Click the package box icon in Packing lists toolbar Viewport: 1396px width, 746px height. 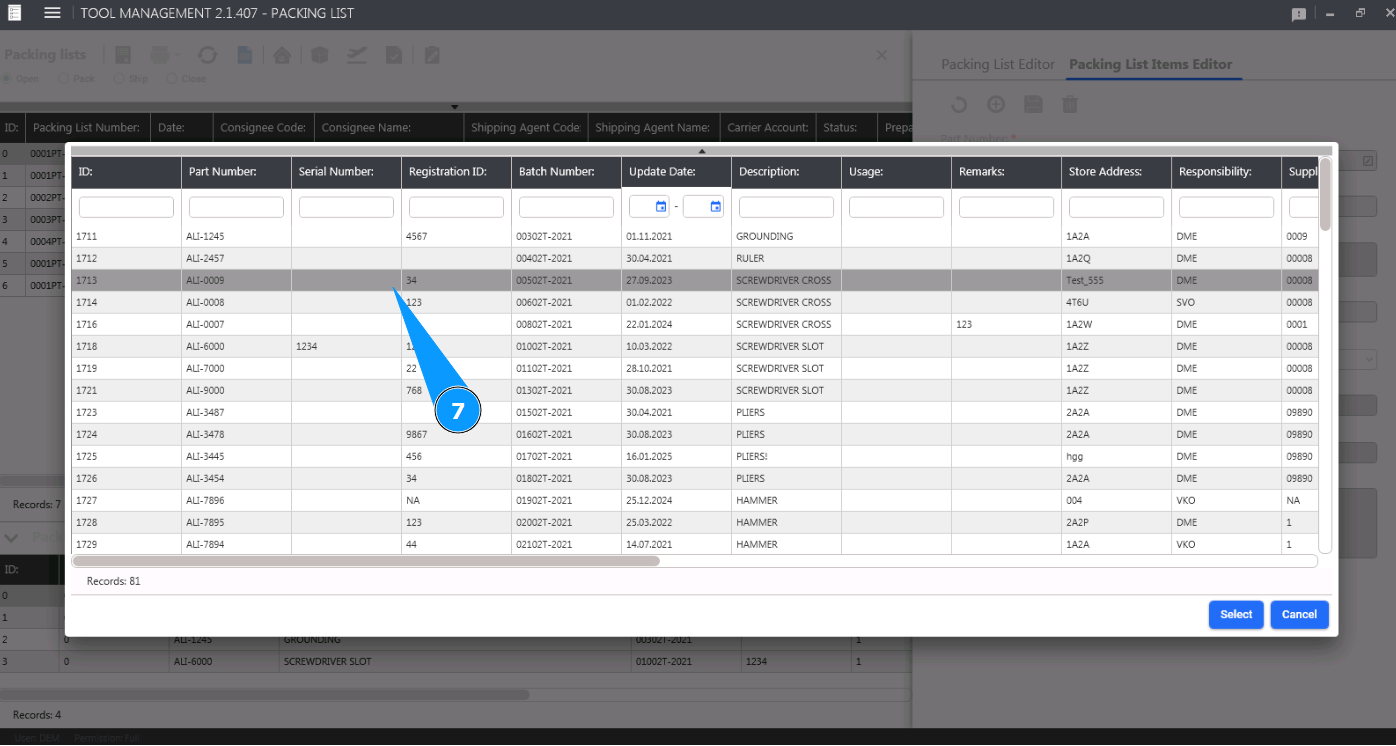click(x=319, y=55)
